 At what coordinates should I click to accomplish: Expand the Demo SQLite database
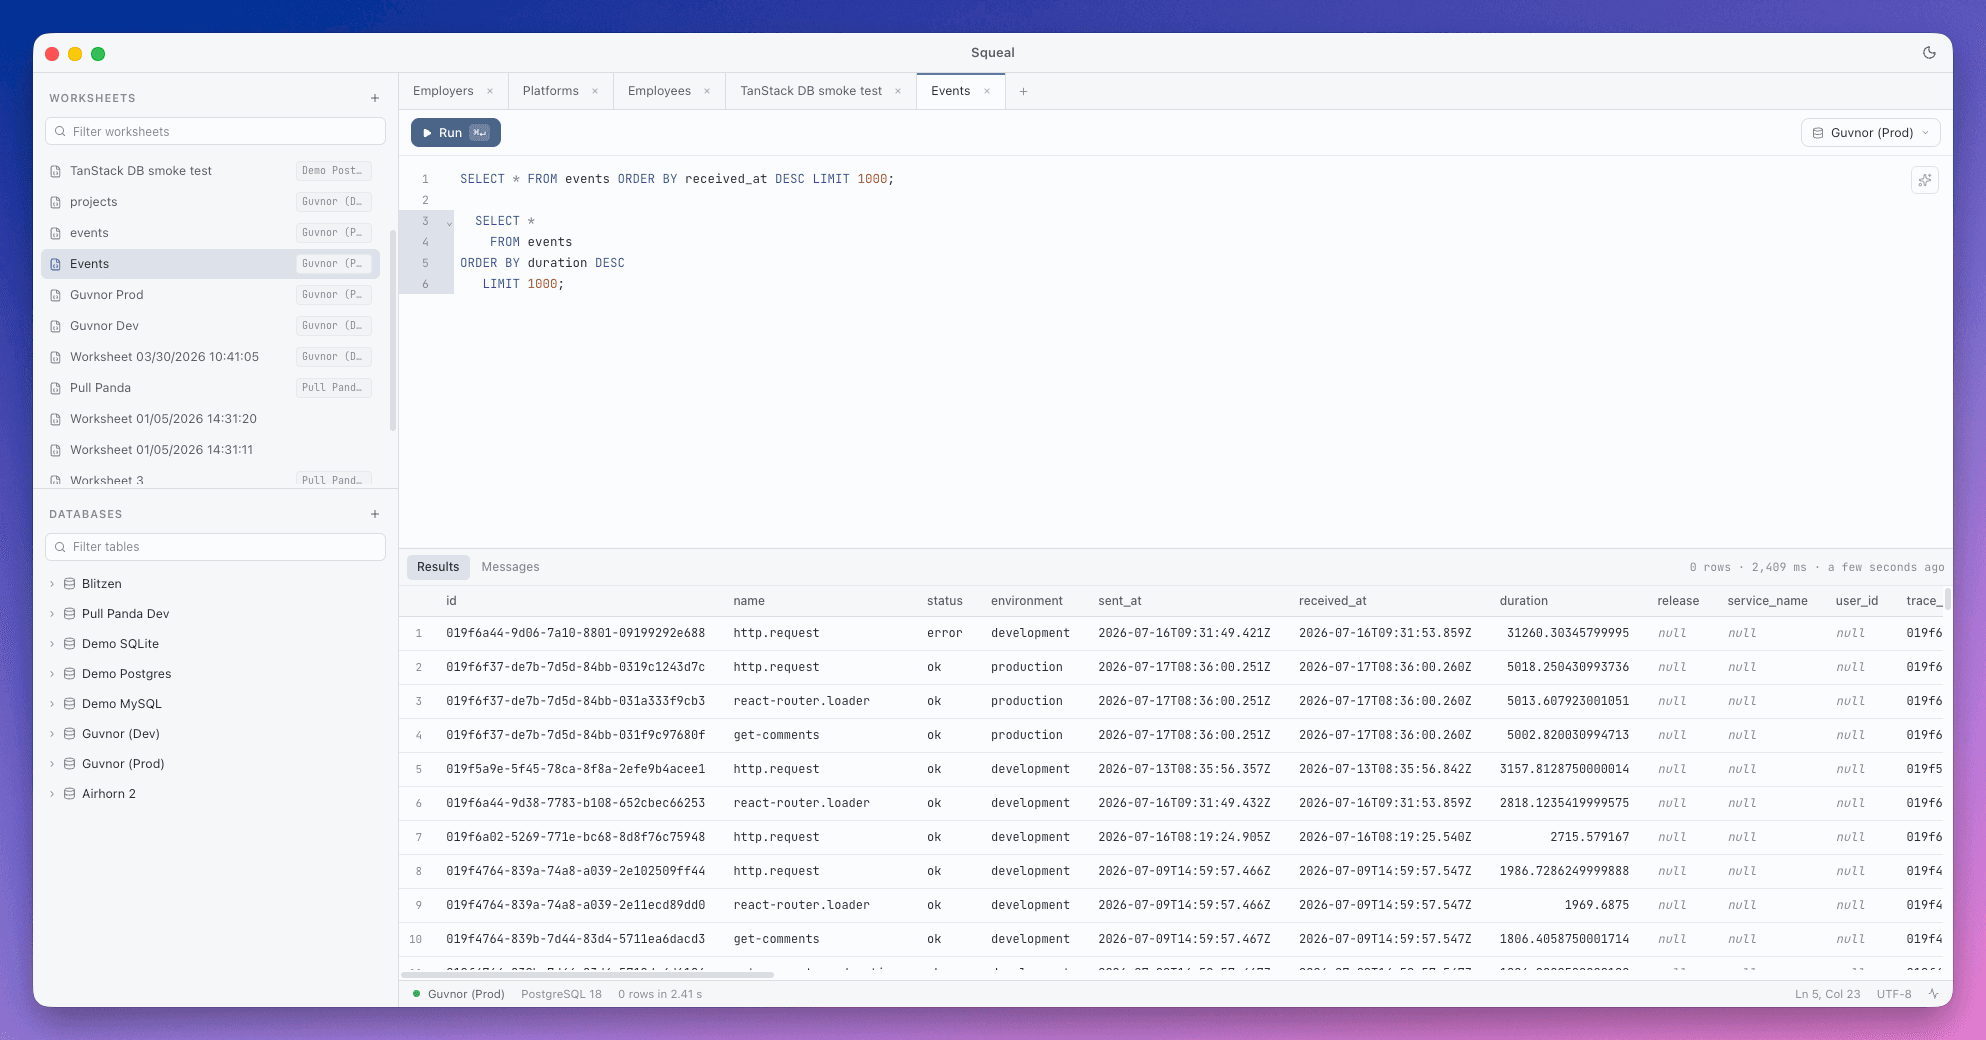(52, 644)
